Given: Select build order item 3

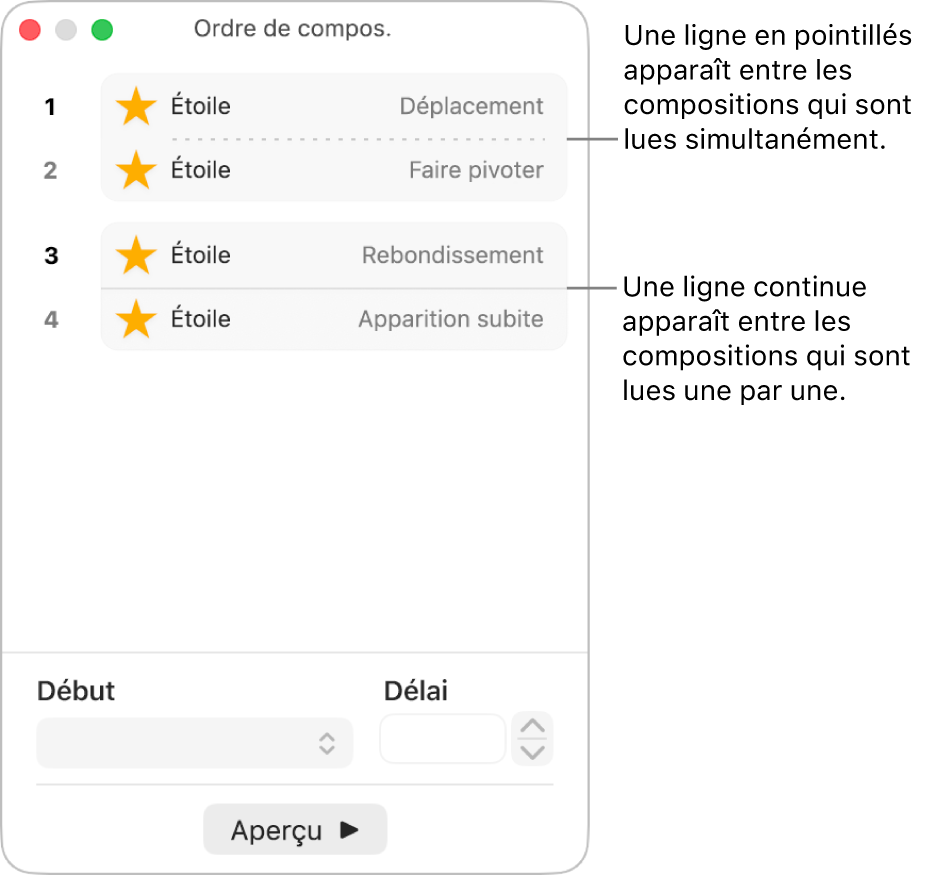Looking at the screenshot, I should pos(50,255).
